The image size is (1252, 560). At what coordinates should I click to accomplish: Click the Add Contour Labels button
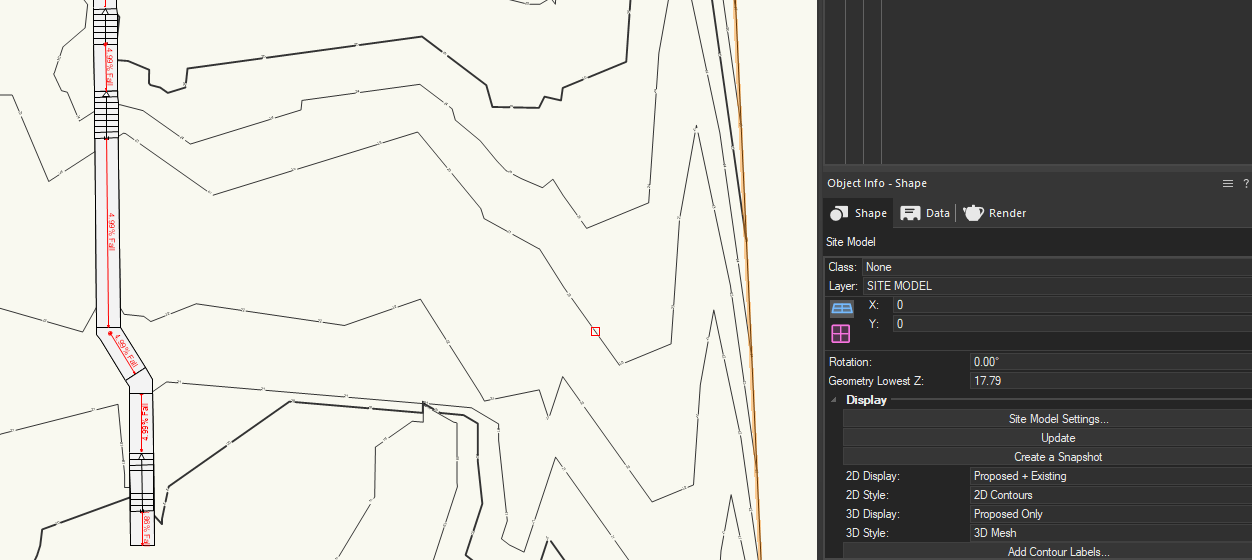[1058, 552]
